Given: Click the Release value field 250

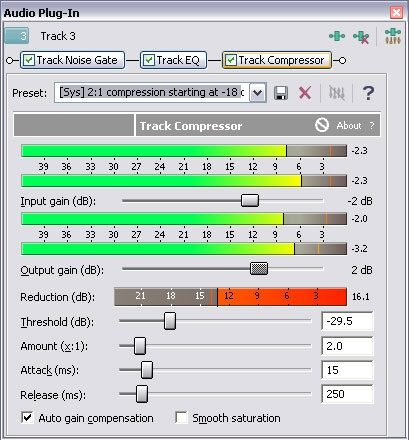Looking at the screenshot, I should pyautogui.click(x=347, y=394).
